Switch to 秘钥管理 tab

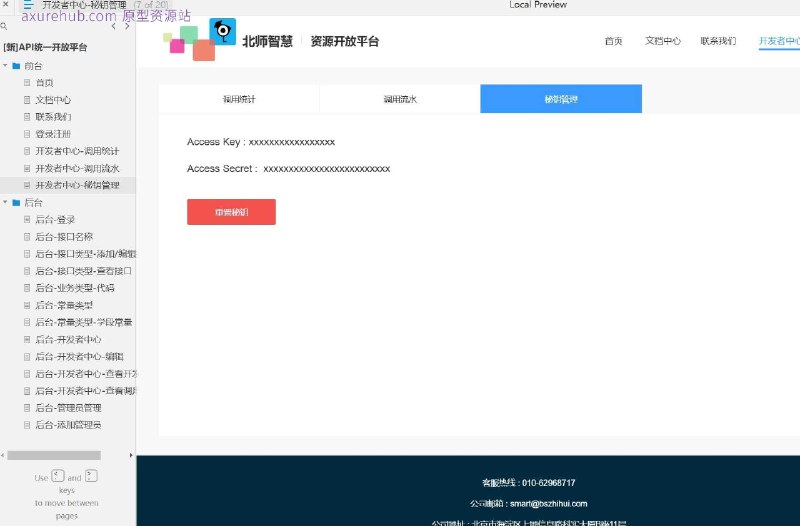(x=561, y=99)
